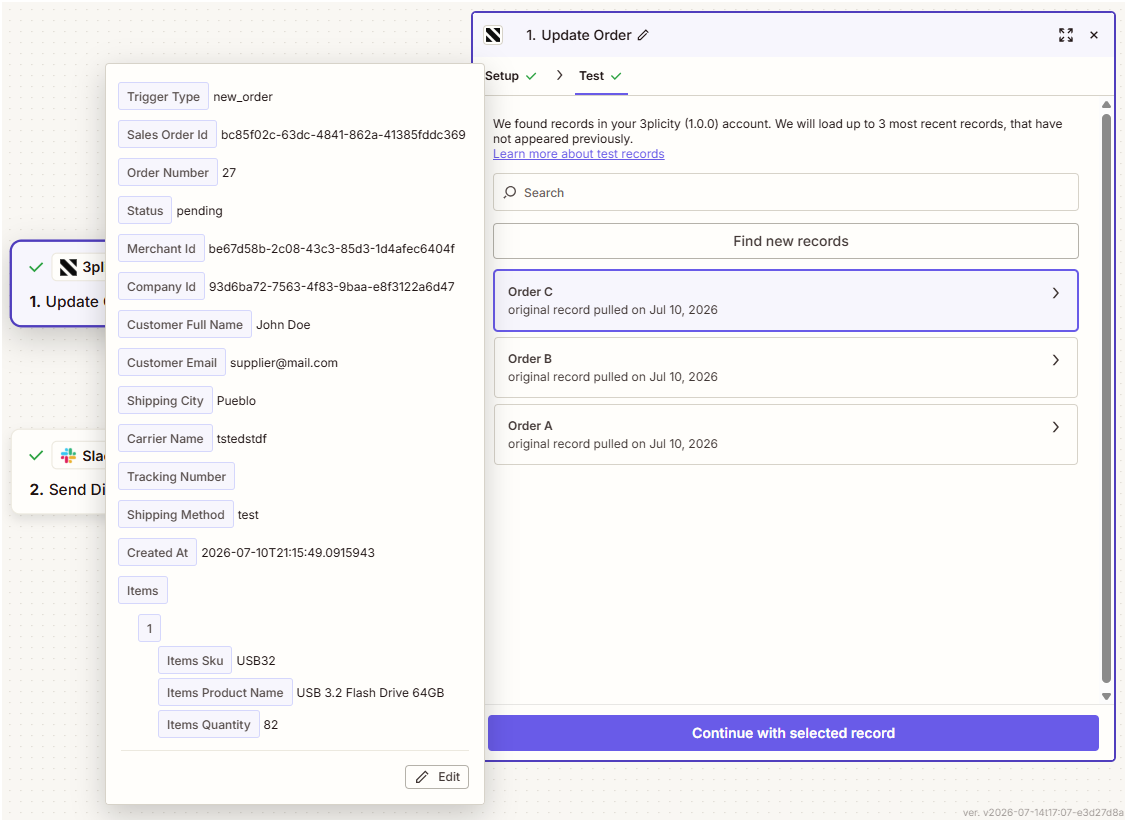Click the supplier@mail.com email value

tap(284, 363)
